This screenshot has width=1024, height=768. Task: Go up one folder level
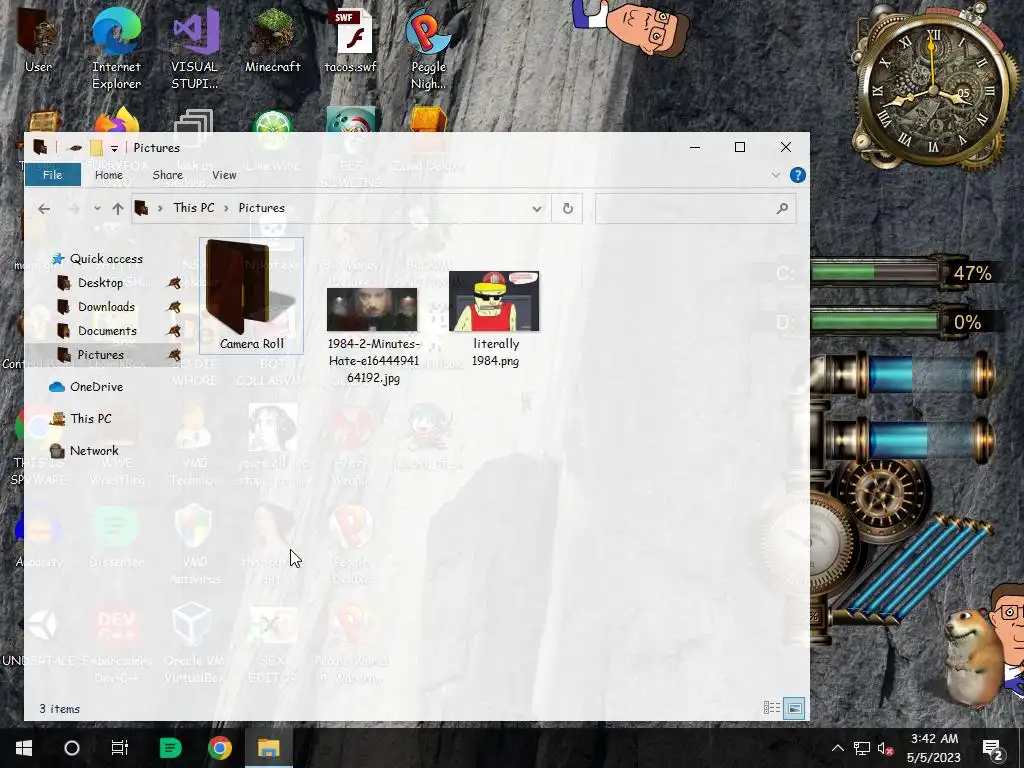click(118, 209)
